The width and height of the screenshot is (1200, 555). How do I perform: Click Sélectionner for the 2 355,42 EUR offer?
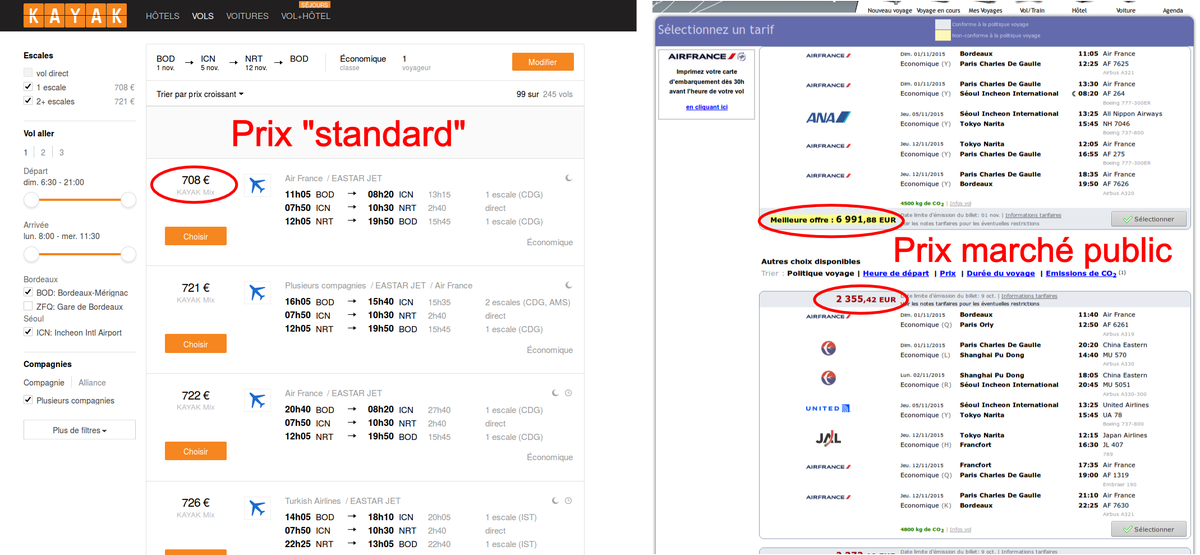pyautogui.click(x=1148, y=530)
